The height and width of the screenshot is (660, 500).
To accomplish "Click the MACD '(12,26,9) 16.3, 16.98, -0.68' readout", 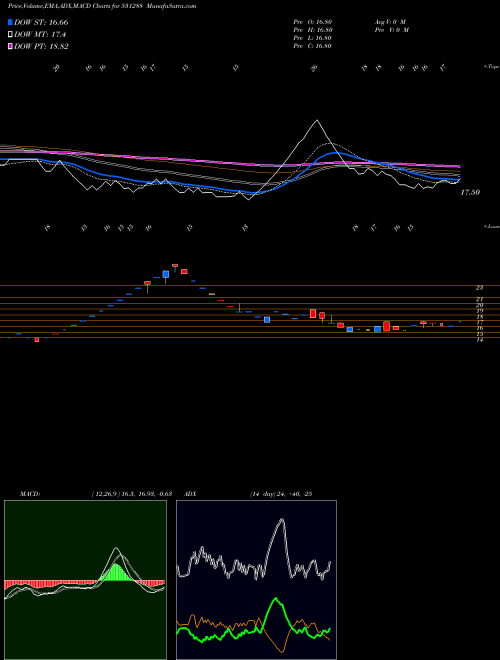I will tap(132, 494).
